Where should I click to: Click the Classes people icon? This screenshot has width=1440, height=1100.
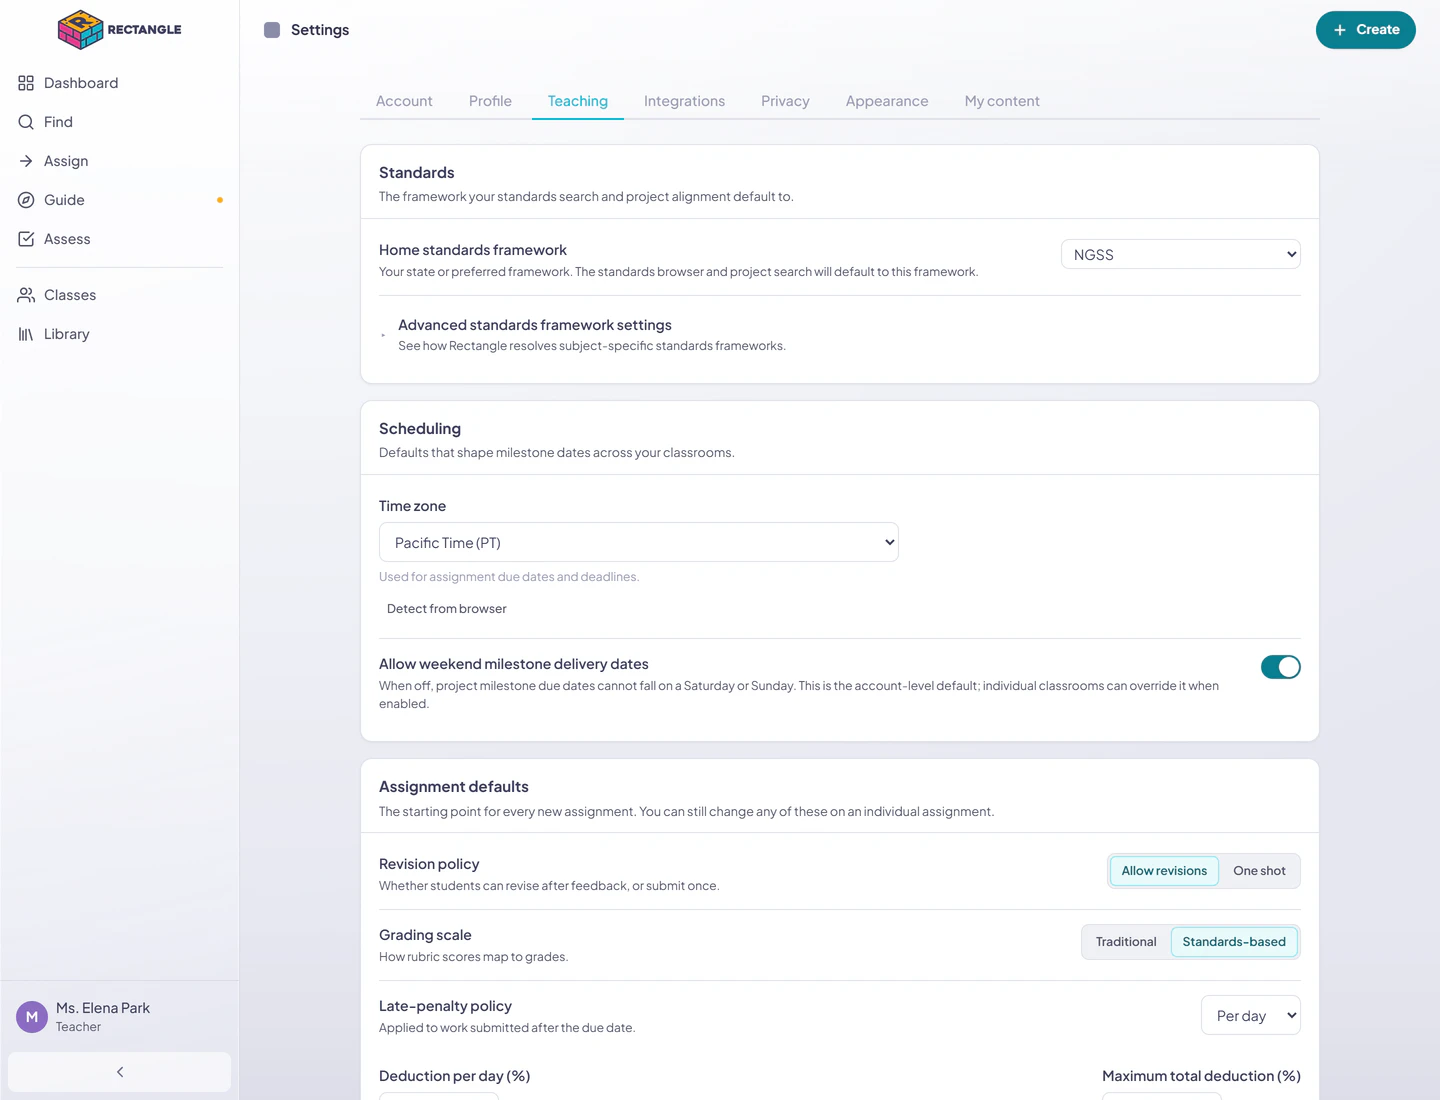[x=26, y=295]
